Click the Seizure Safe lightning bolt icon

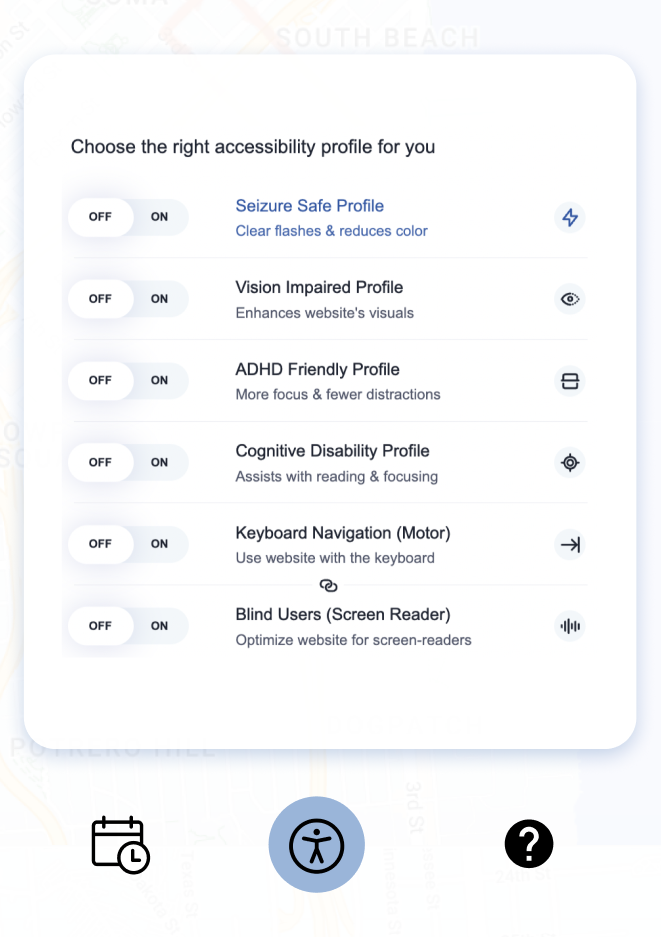570,217
